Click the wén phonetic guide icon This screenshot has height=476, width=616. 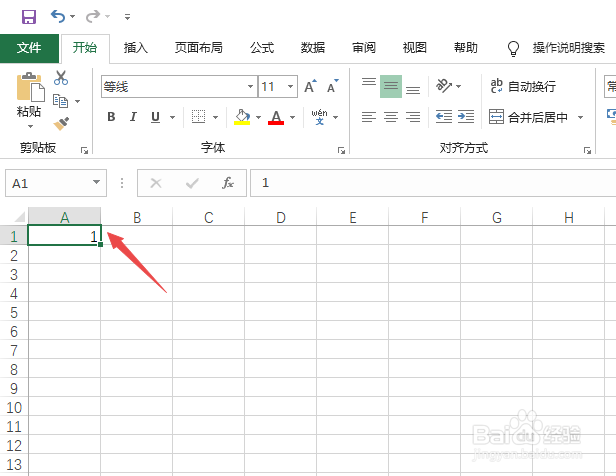click(319, 117)
